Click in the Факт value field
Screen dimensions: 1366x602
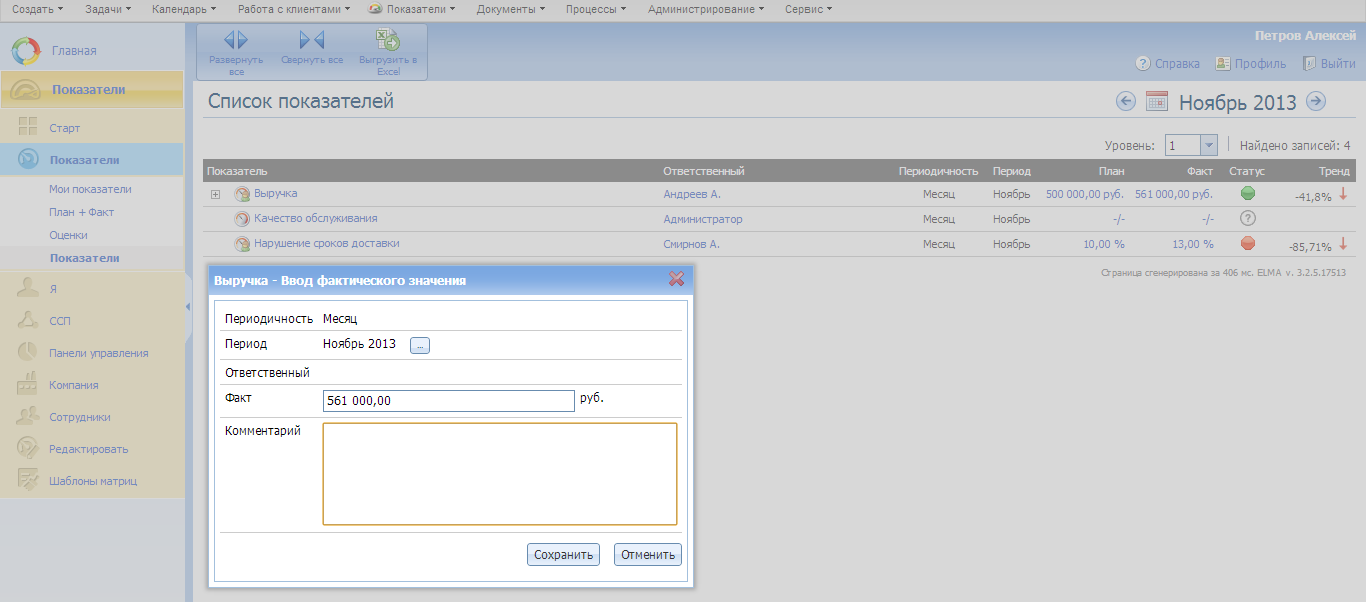tap(448, 400)
